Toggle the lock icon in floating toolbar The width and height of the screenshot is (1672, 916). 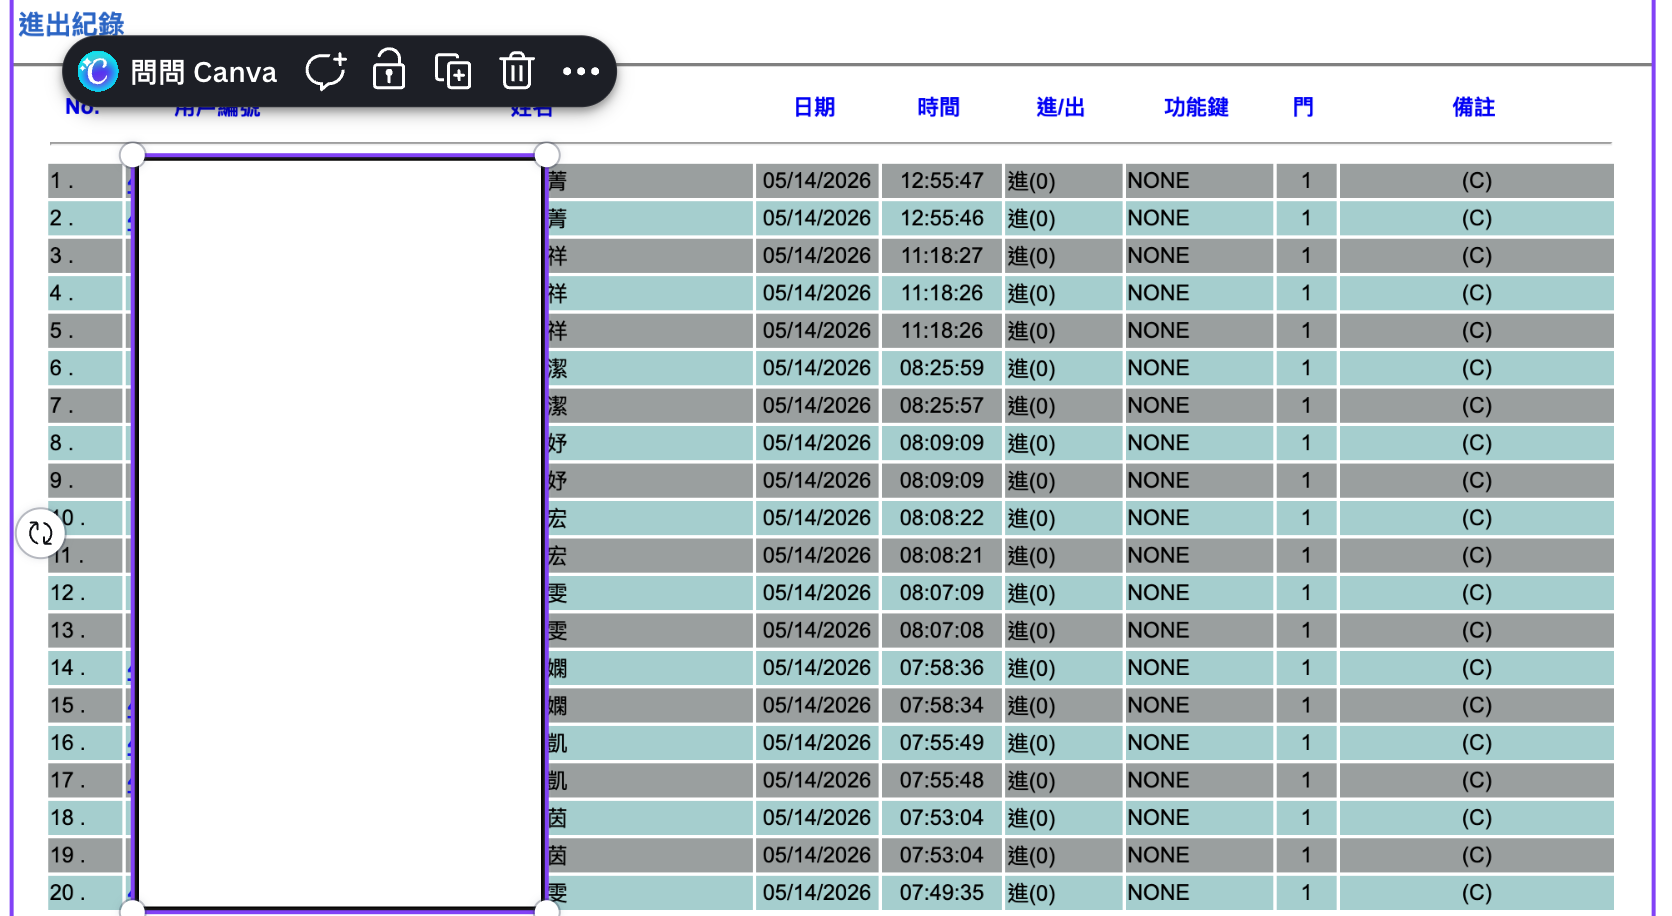pyautogui.click(x=389, y=71)
